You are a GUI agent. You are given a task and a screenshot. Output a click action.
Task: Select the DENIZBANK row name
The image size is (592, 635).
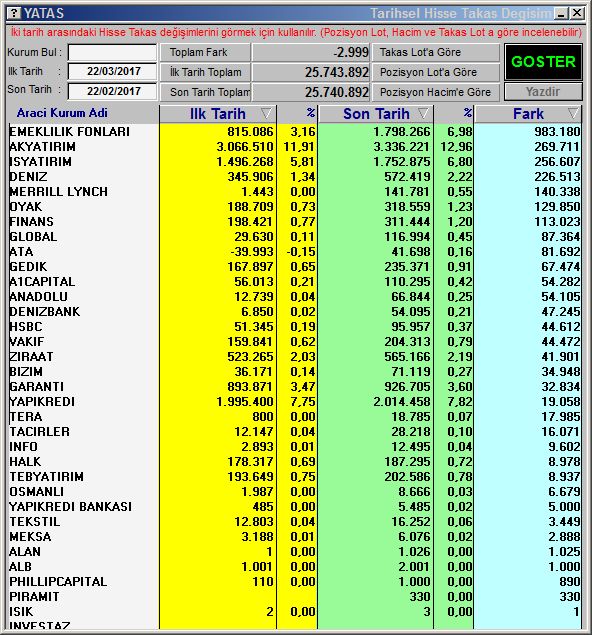(x=45, y=311)
